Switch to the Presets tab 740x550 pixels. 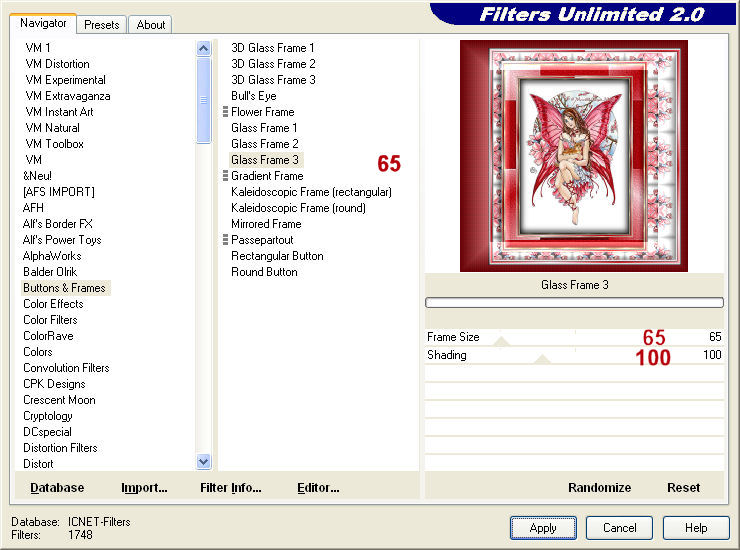pyautogui.click(x=101, y=25)
